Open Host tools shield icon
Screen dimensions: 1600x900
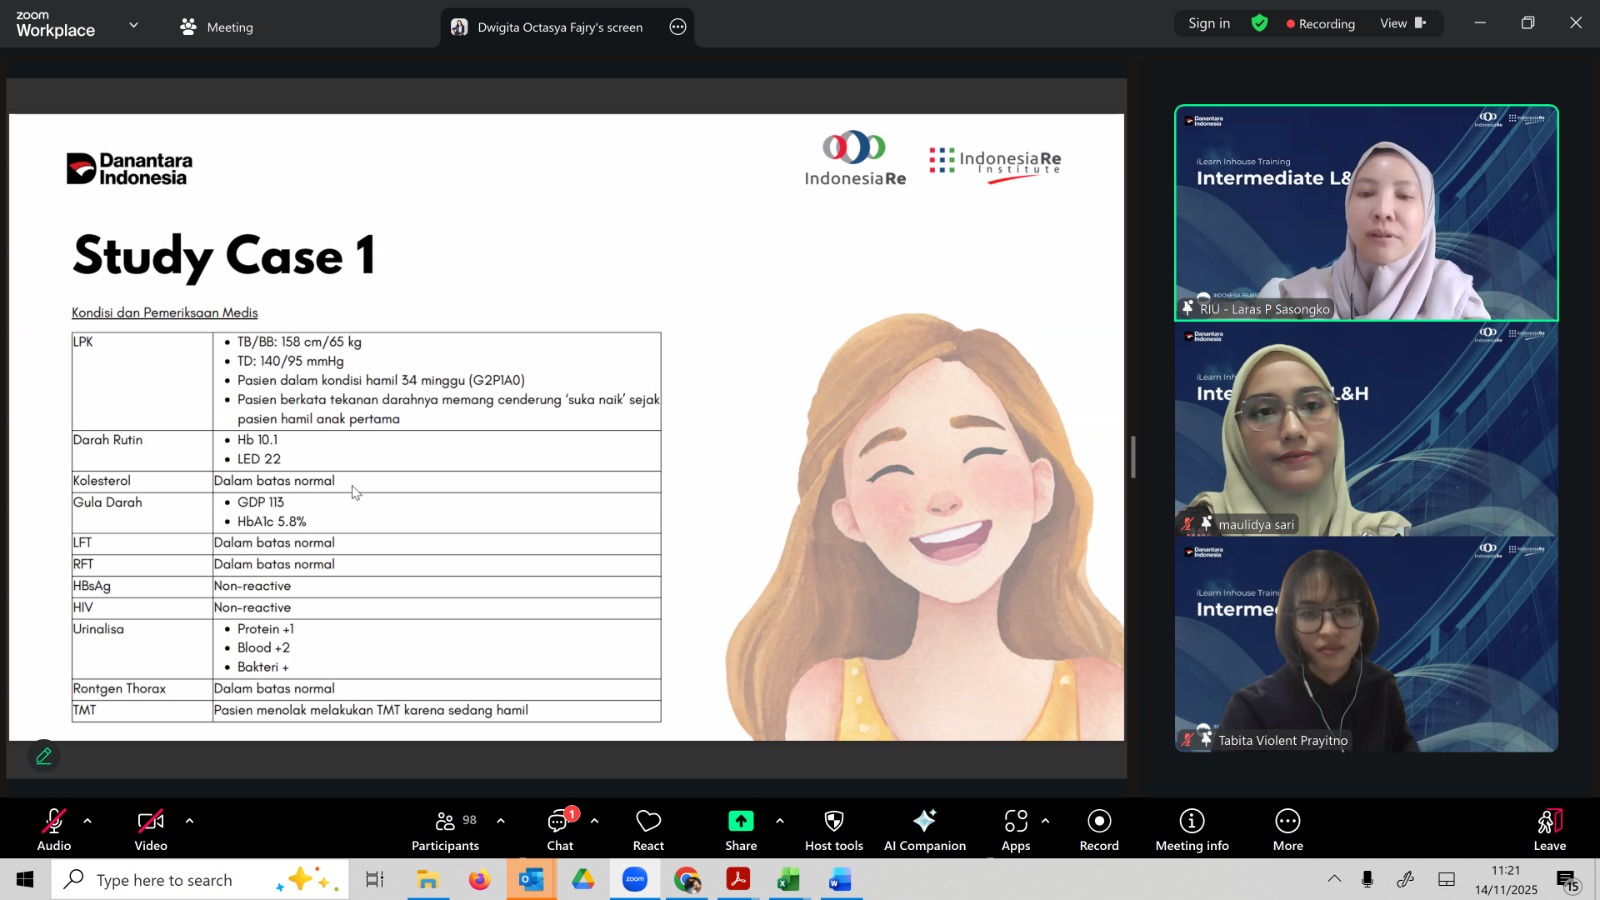[x=833, y=821]
